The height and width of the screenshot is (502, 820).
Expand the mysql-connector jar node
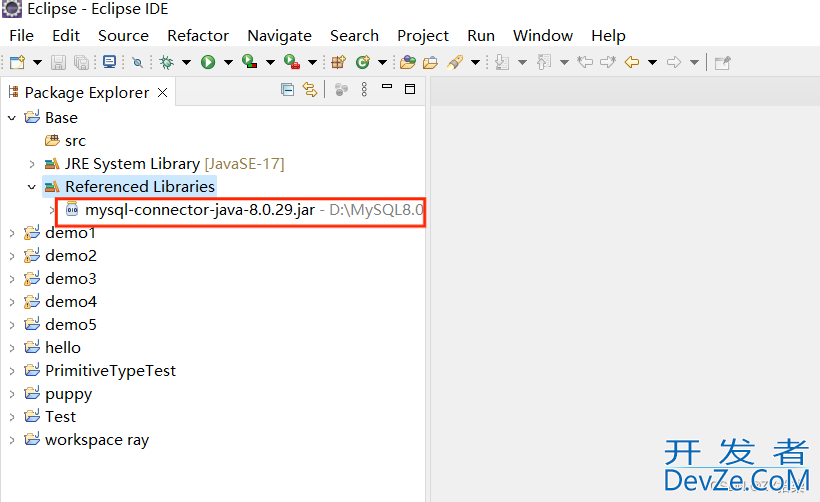[52, 210]
